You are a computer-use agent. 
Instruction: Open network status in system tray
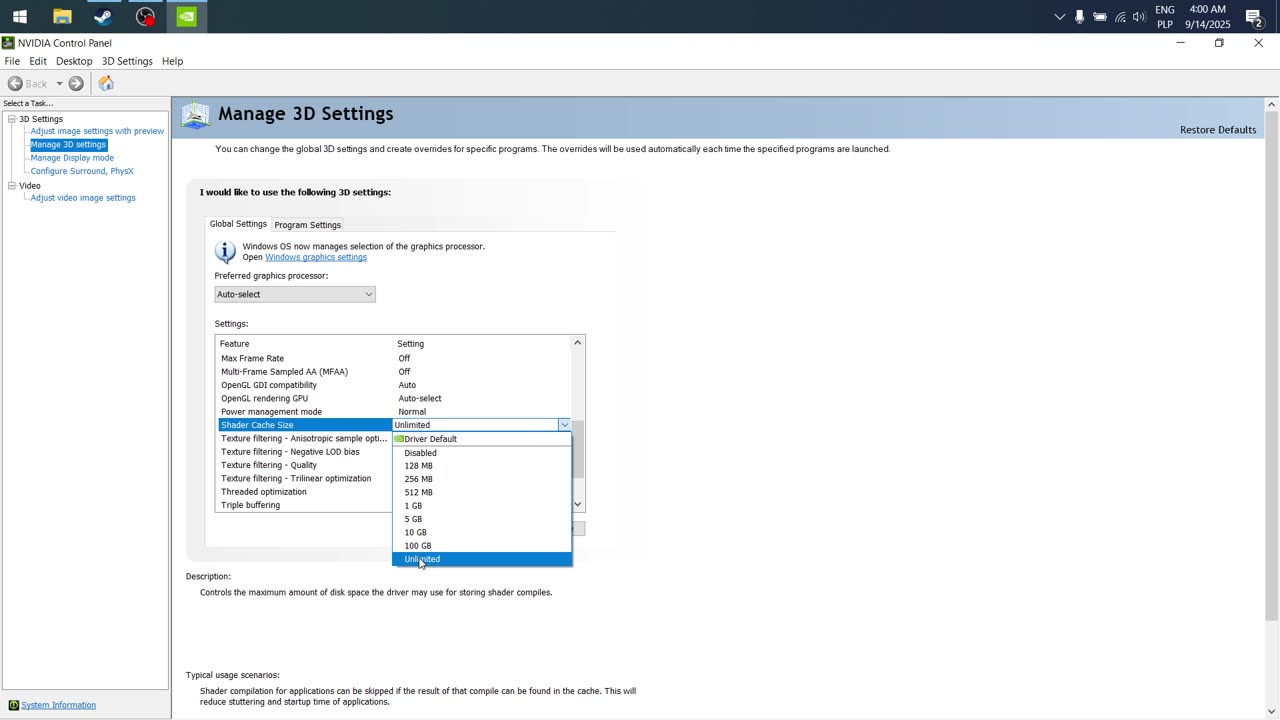pyautogui.click(x=1120, y=16)
